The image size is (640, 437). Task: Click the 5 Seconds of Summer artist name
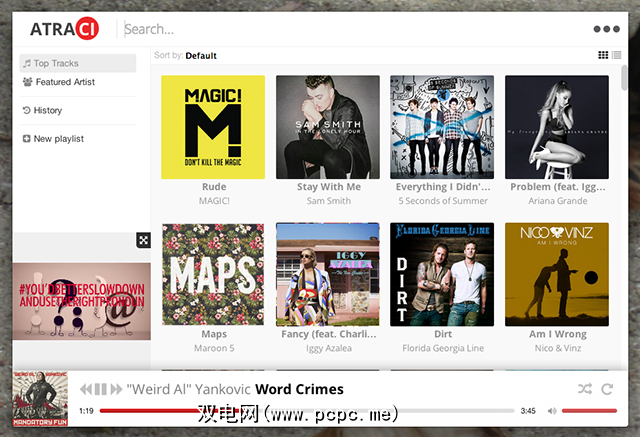[443, 201]
